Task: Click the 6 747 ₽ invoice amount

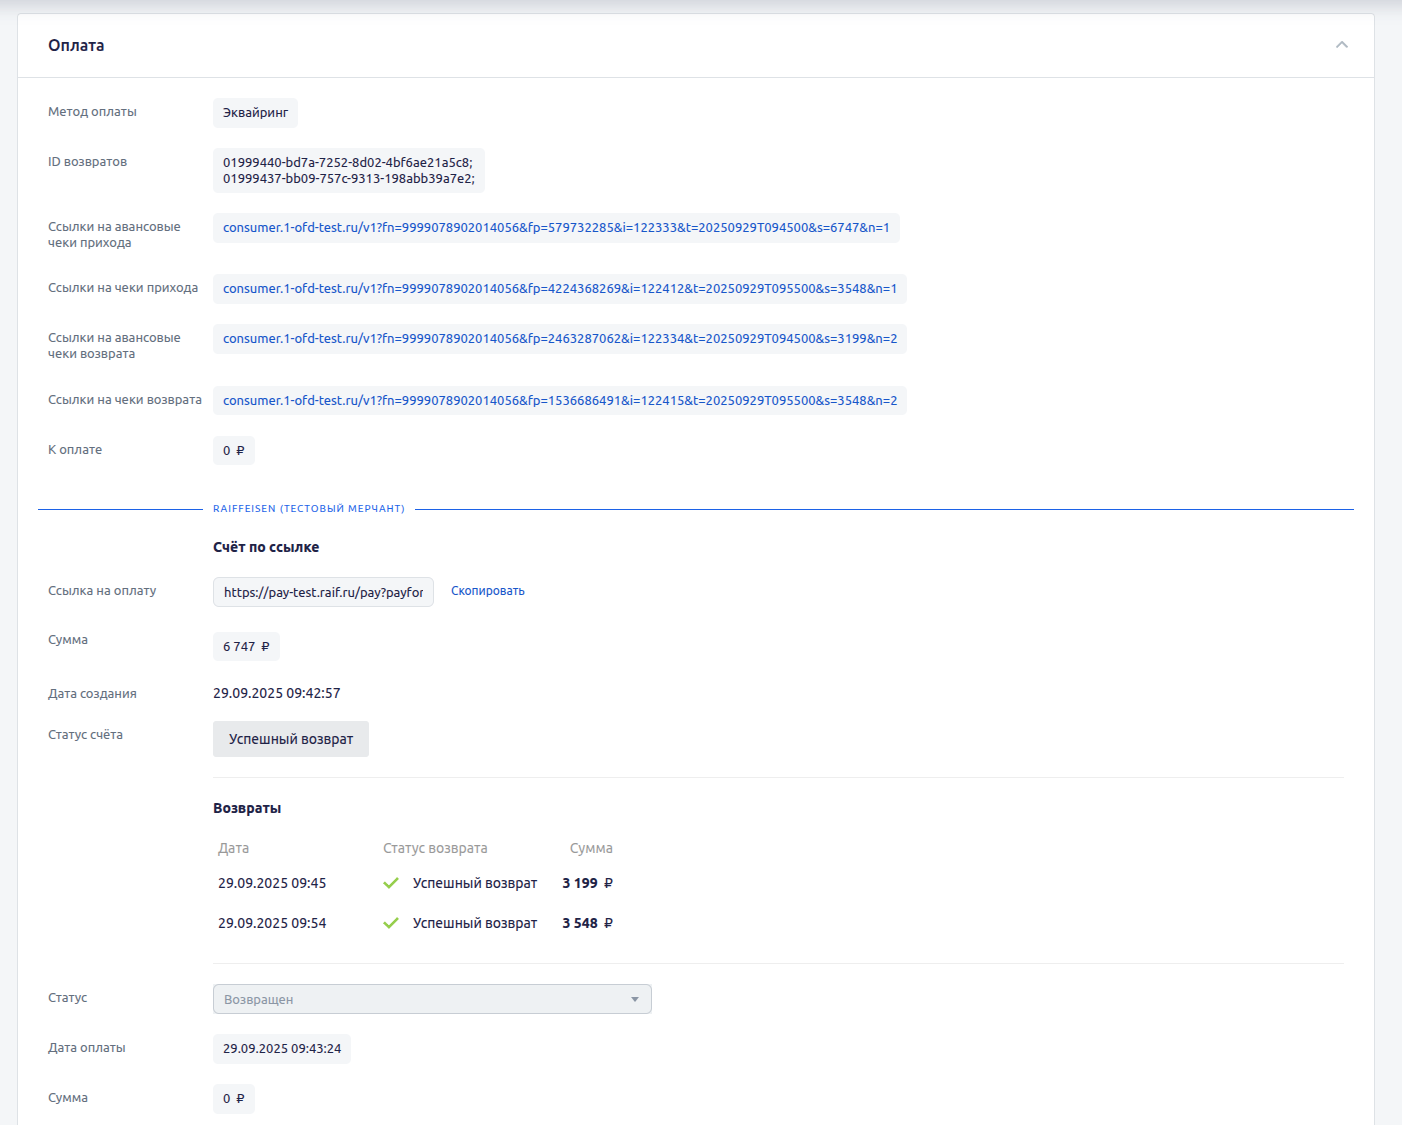Action: pos(246,647)
